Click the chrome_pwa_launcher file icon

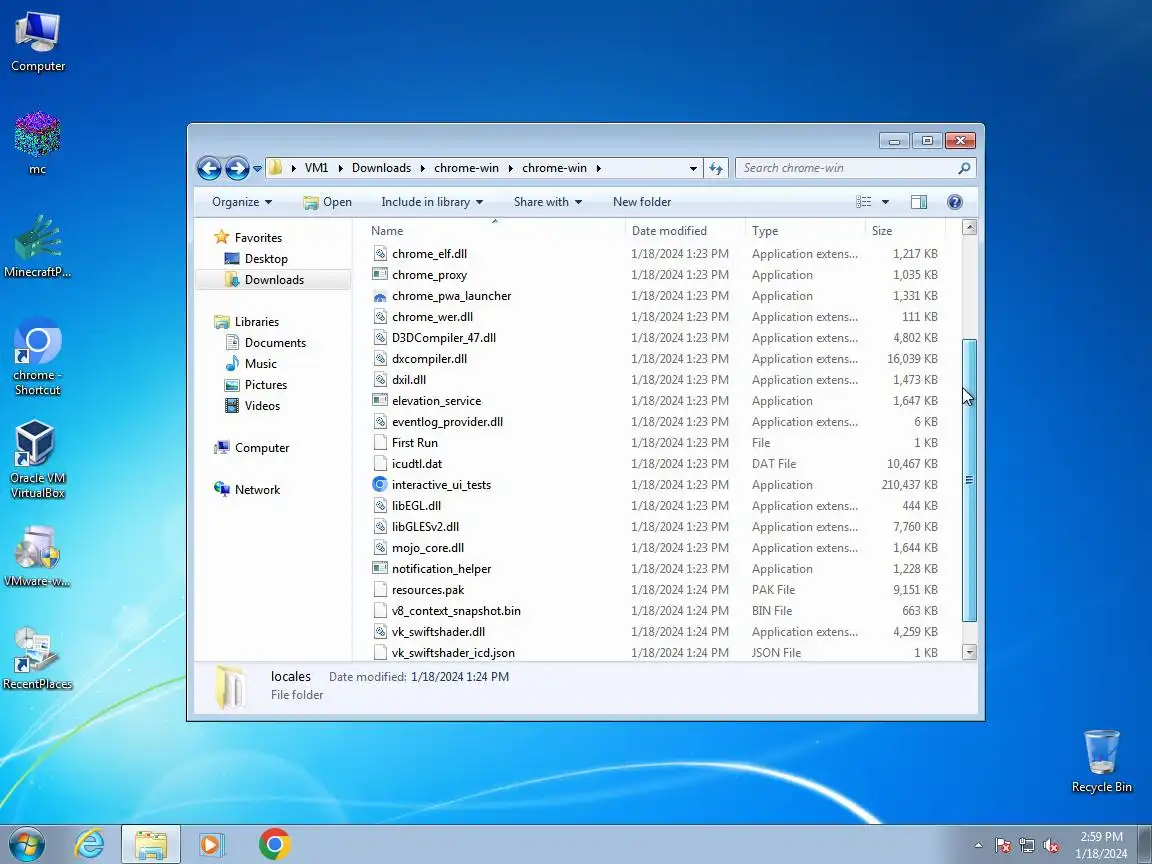tap(380, 296)
